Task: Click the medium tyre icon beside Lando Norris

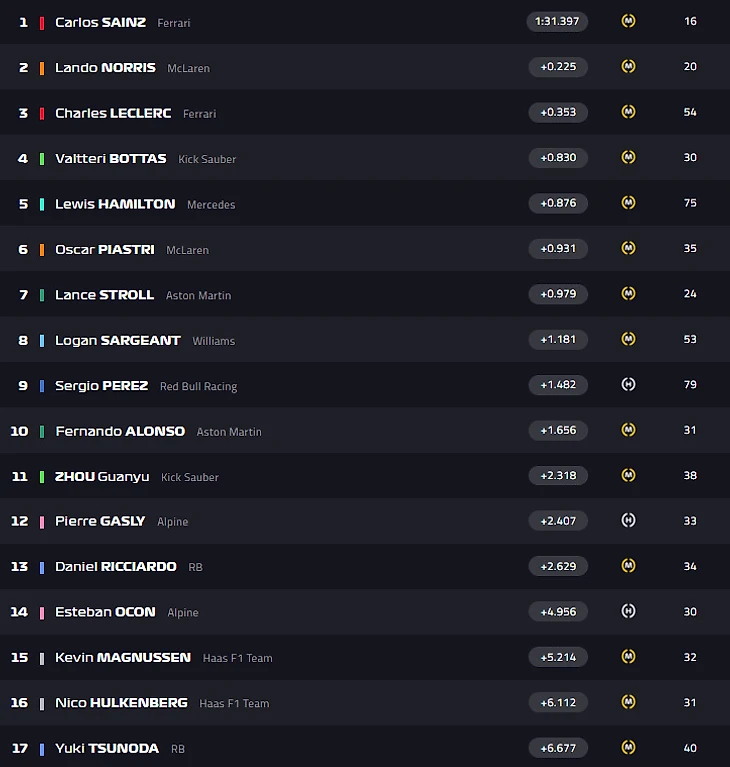Action: coord(628,67)
